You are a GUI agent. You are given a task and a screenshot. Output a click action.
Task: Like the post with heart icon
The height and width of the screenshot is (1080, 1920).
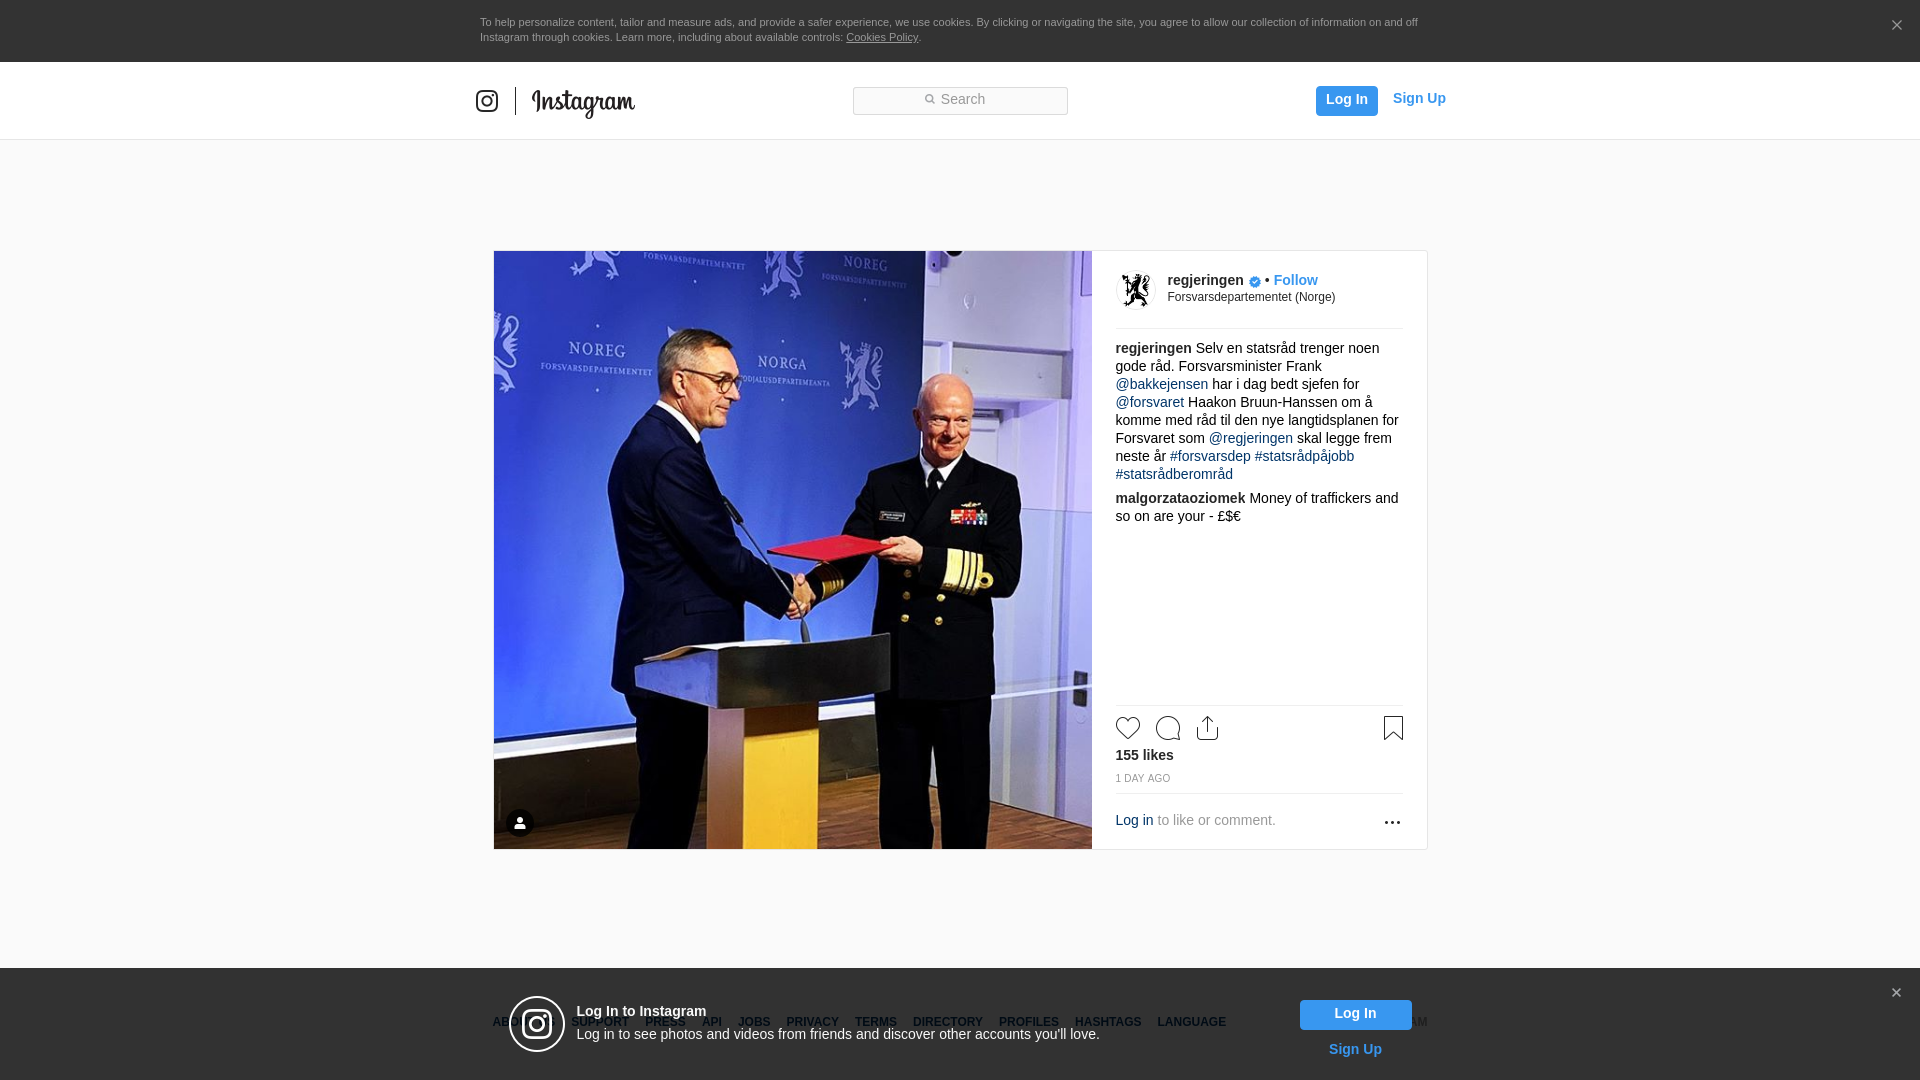pyautogui.click(x=1128, y=728)
